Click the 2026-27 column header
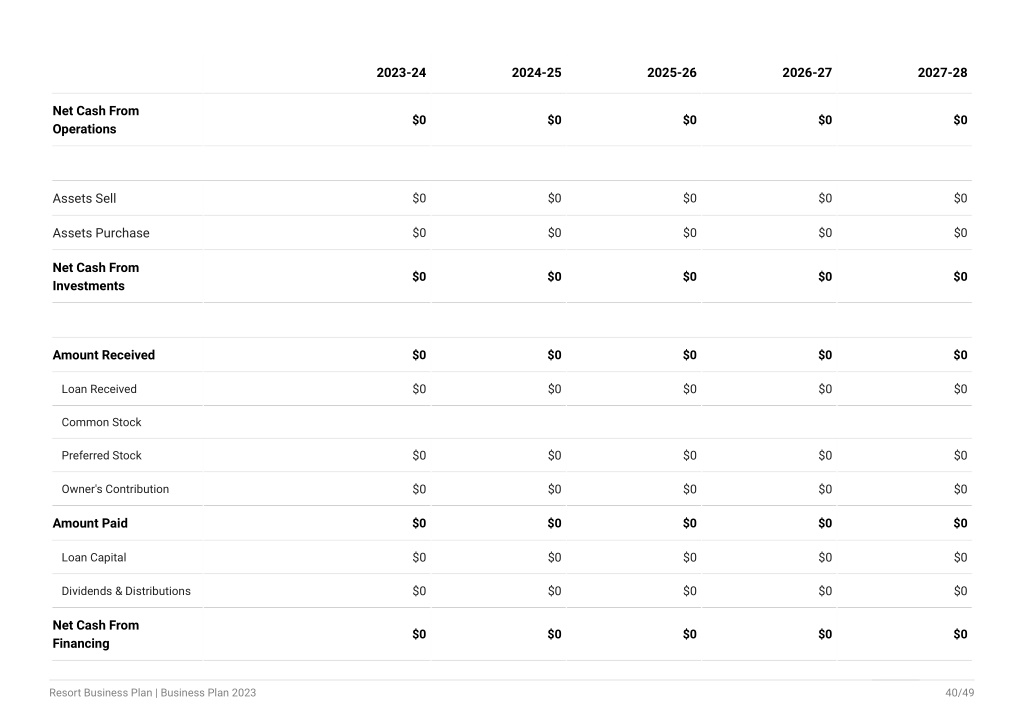 [x=807, y=72]
